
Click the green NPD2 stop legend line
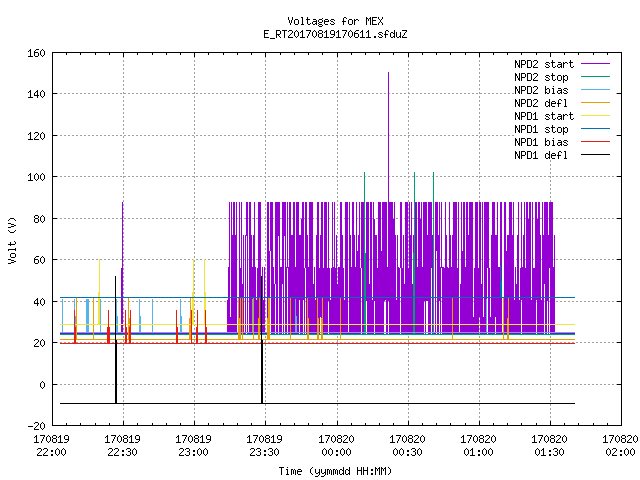coord(595,77)
